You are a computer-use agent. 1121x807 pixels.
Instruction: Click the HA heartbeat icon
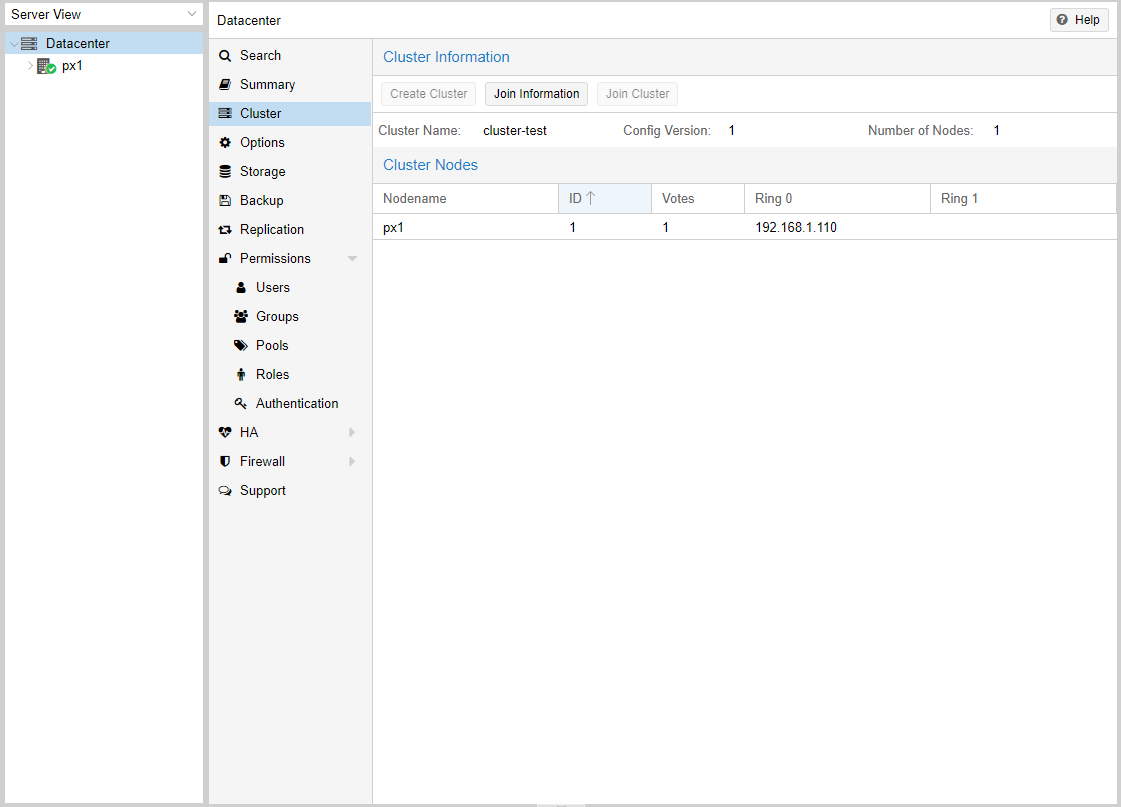click(225, 433)
